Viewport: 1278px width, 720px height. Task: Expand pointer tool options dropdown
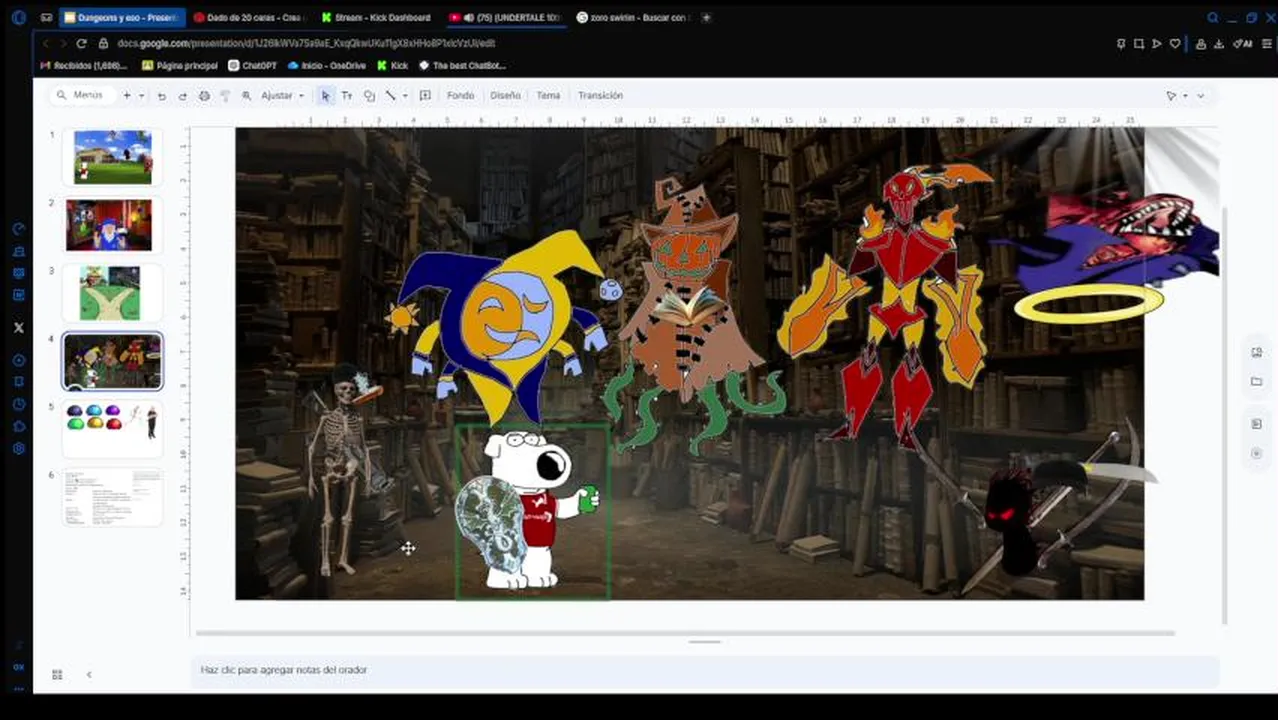(x=1185, y=96)
